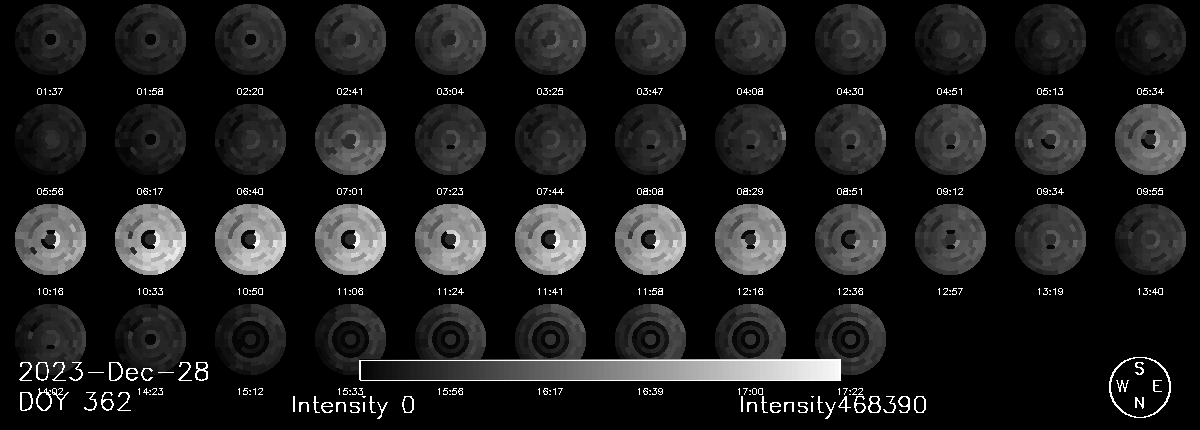Screen dimensions: 1200x430
Task: Click the 'Intensity468390' maximum label
Action: pos(832,405)
